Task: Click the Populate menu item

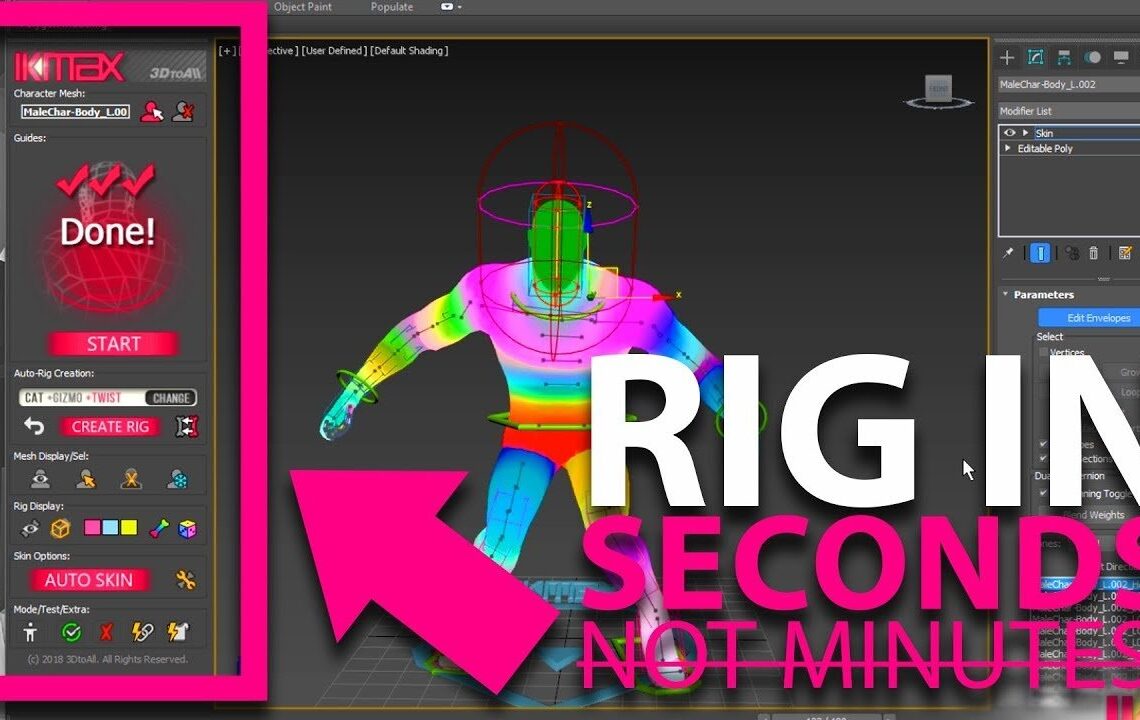Action: pyautogui.click(x=390, y=7)
